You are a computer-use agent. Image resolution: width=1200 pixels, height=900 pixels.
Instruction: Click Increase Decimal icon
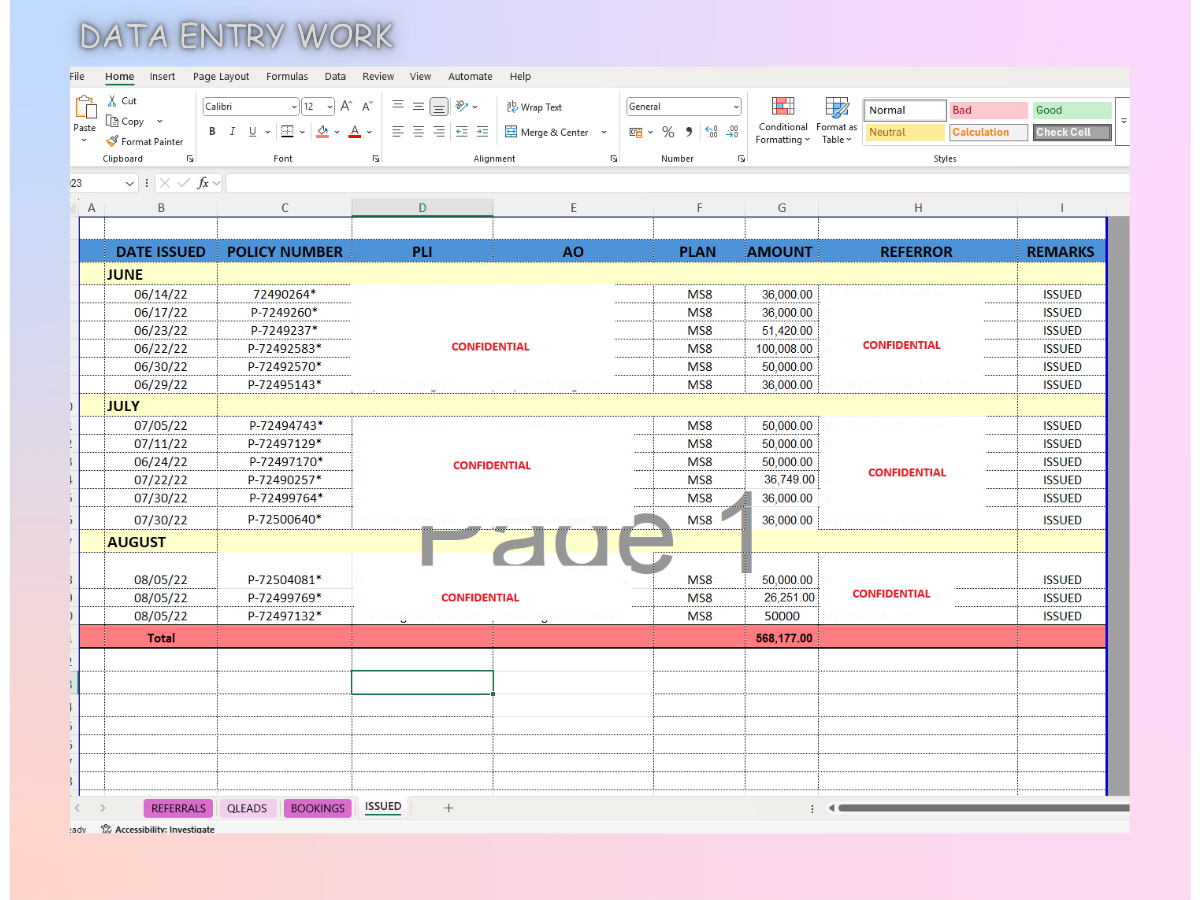click(711, 132)
